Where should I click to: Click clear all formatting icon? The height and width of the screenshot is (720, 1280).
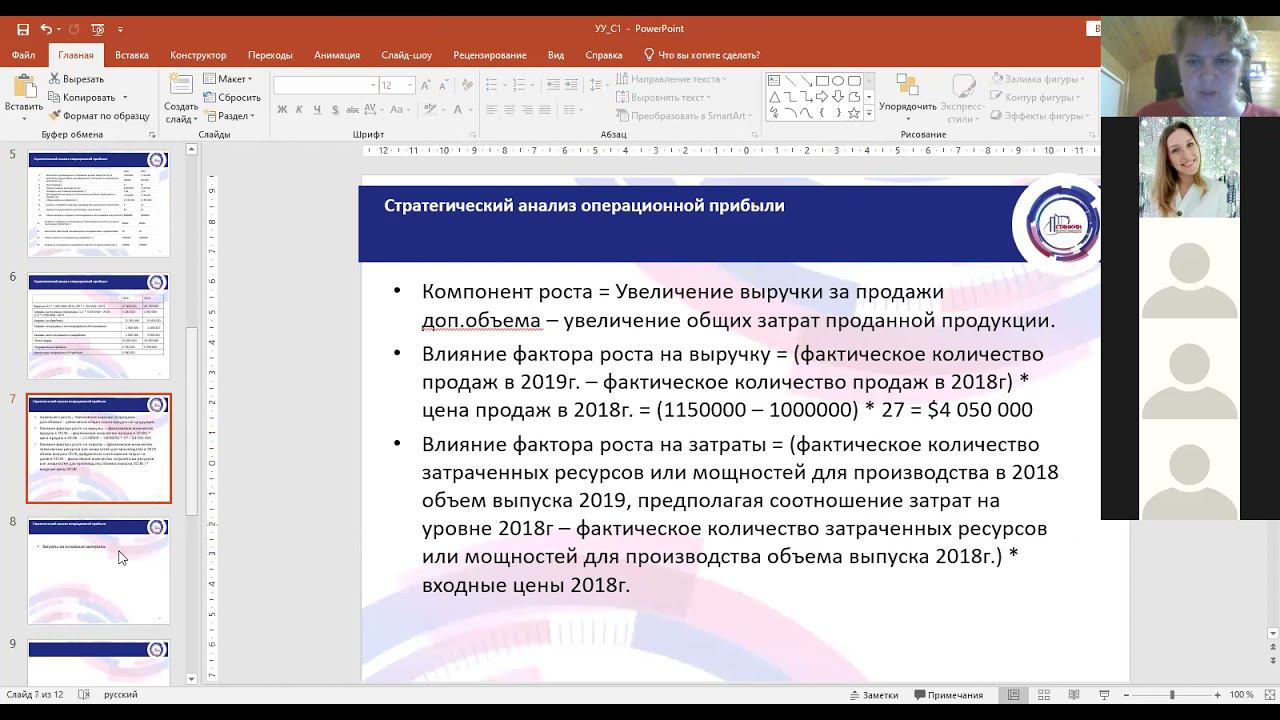pos(466,86)
